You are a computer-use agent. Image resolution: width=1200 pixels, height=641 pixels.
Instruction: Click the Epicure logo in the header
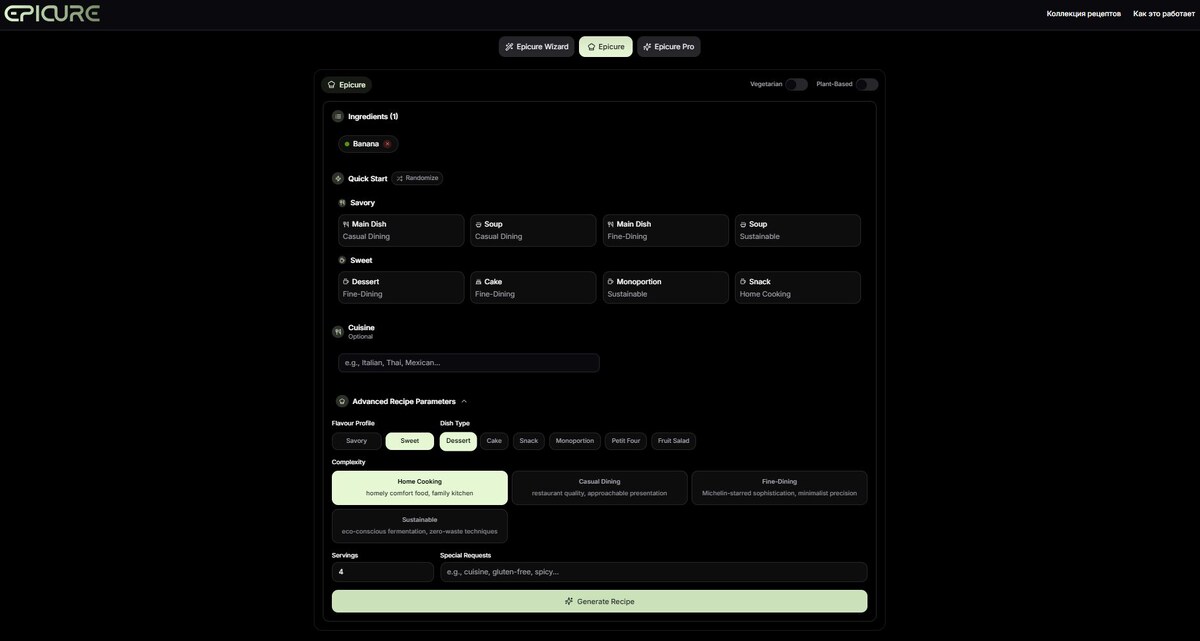pos(52,14)
